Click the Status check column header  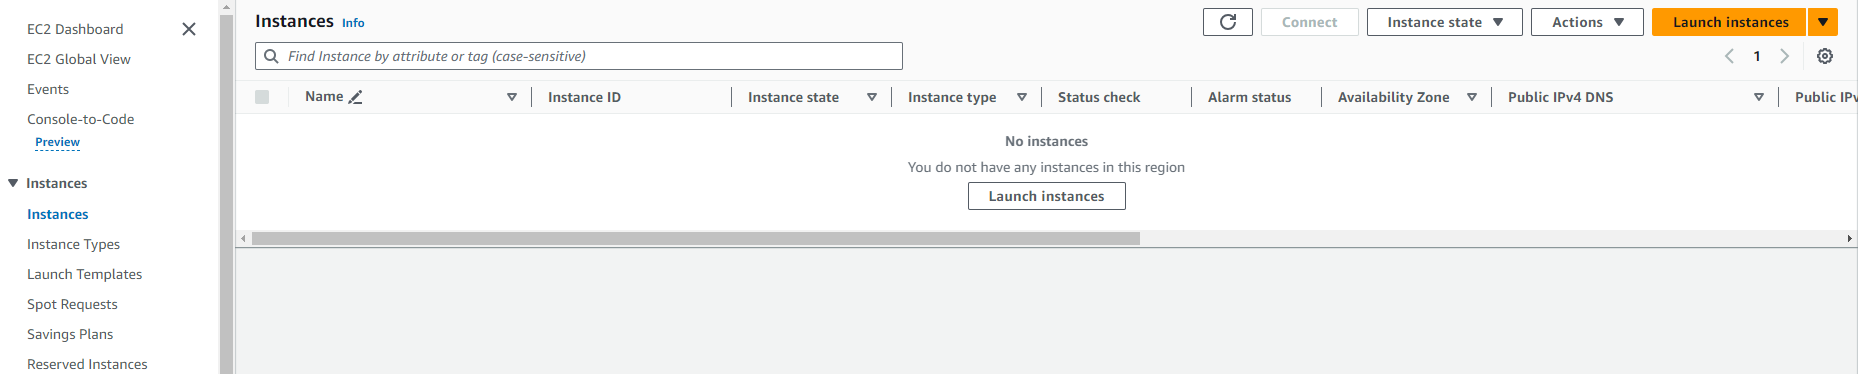pos(1099,97)
